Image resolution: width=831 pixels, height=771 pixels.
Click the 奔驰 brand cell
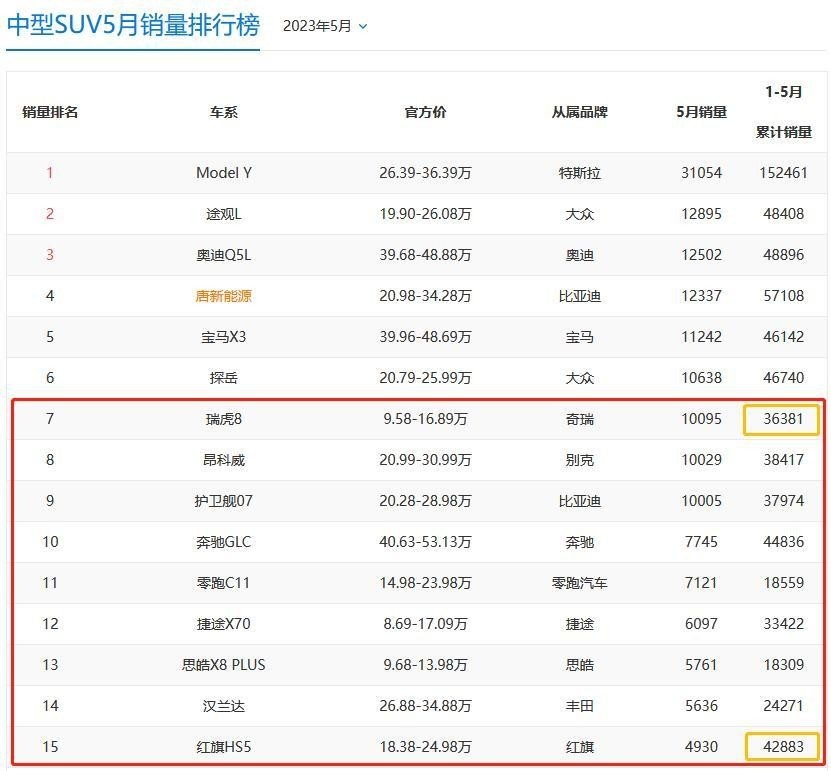[x=579, y=542]
